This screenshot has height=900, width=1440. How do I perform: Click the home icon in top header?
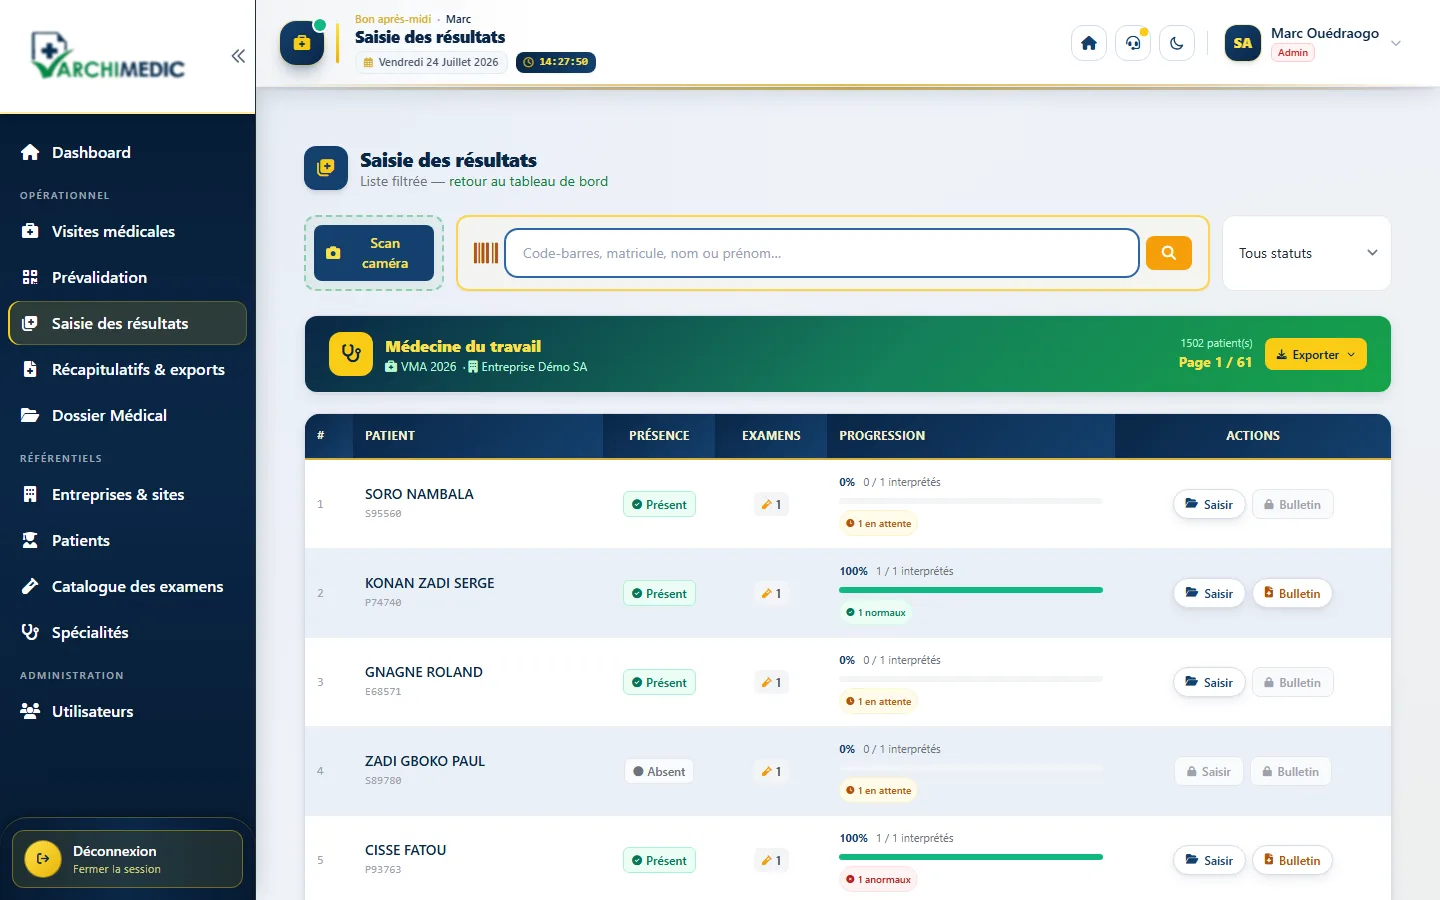tap(1089, 43)
